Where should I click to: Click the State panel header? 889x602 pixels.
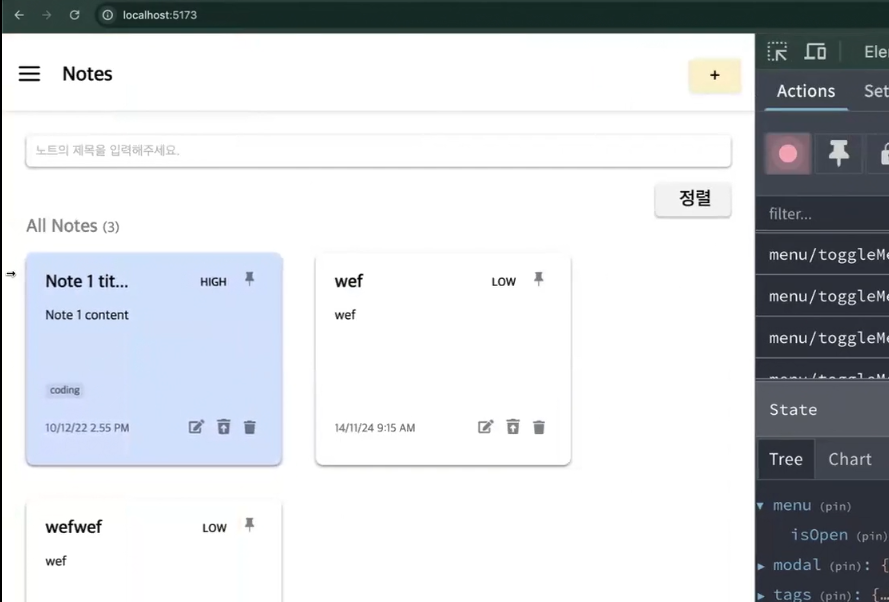click(822, 409)
